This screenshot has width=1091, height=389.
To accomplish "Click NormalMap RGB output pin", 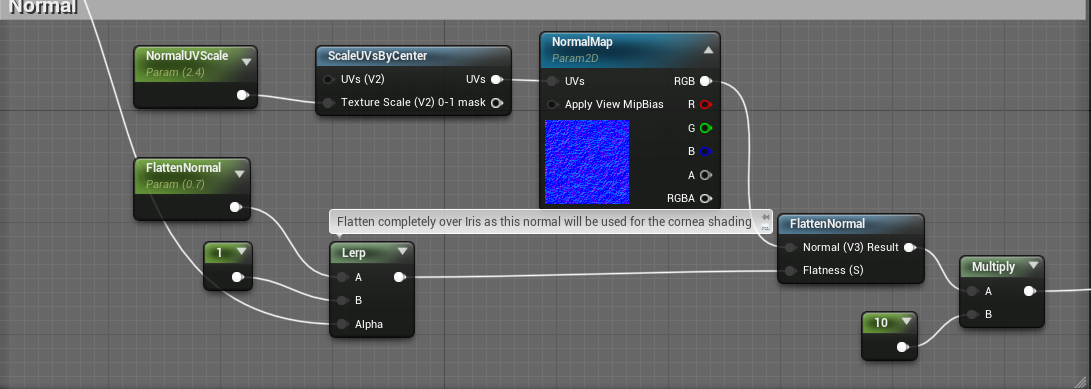I will (x=705, y=81).
